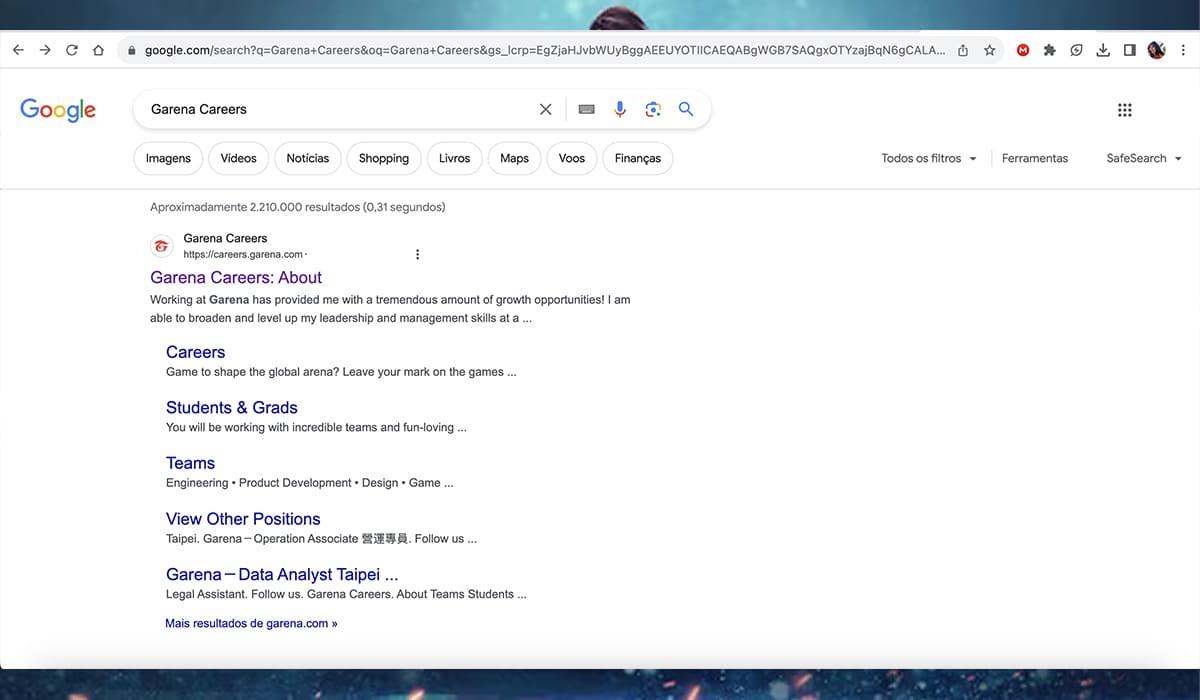Click the Garena Careers site name
Image resolution: width=1200 pixels, height=700 pixels.
pos(225,238)
